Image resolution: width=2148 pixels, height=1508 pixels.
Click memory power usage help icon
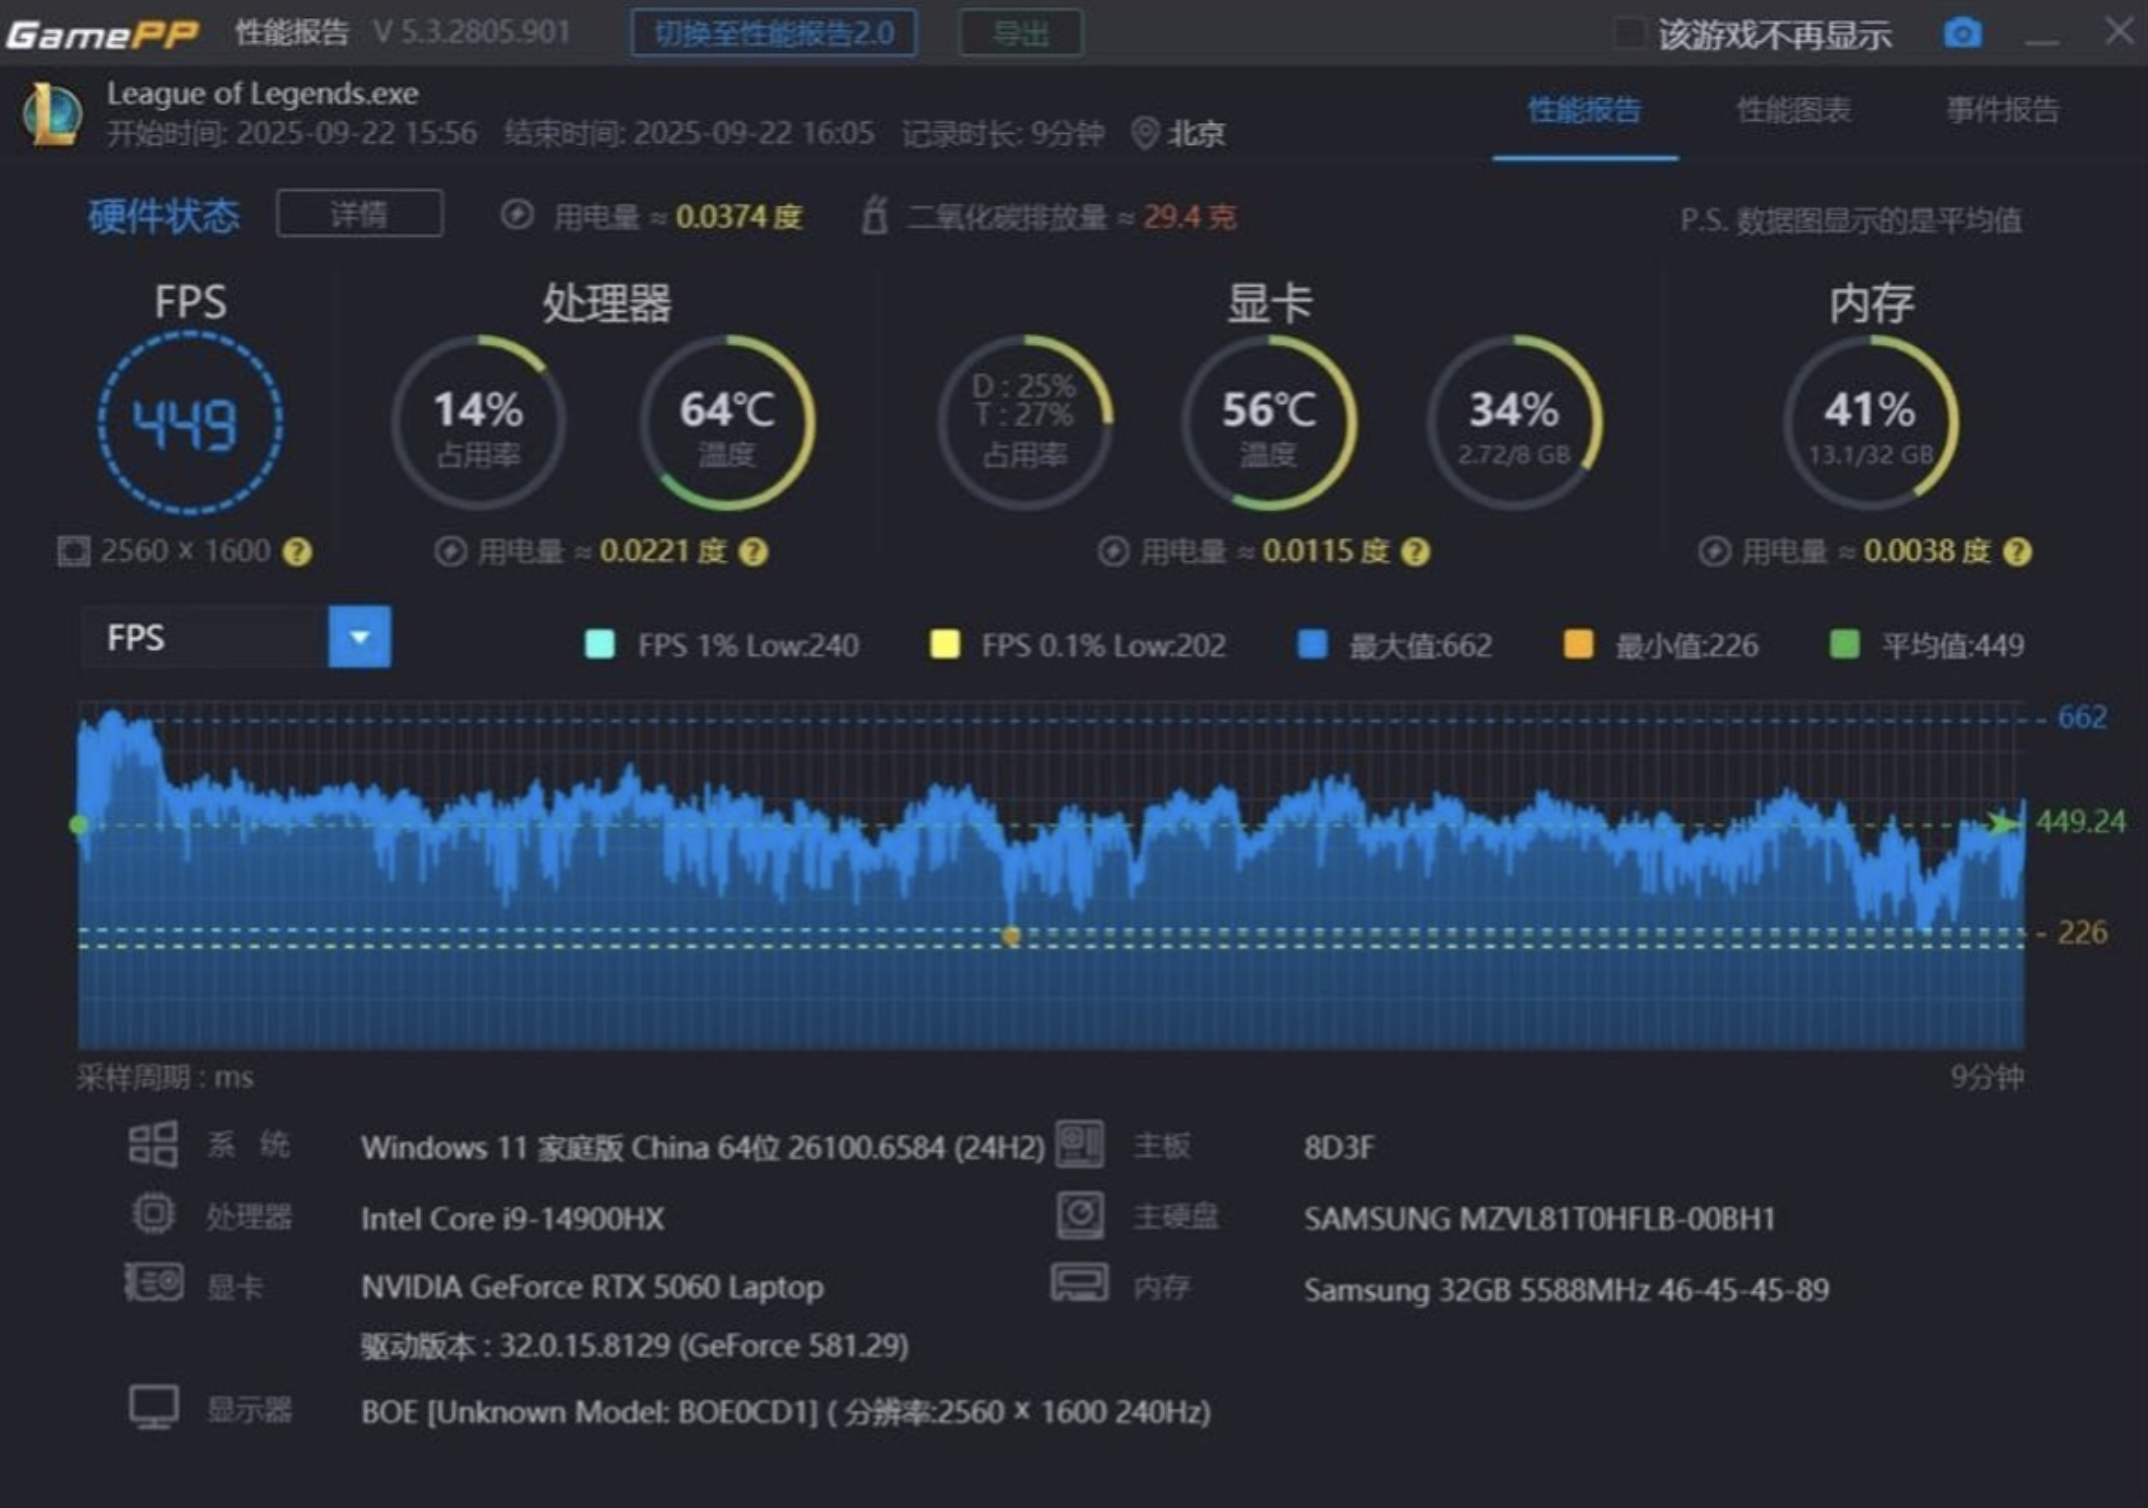2018,552
